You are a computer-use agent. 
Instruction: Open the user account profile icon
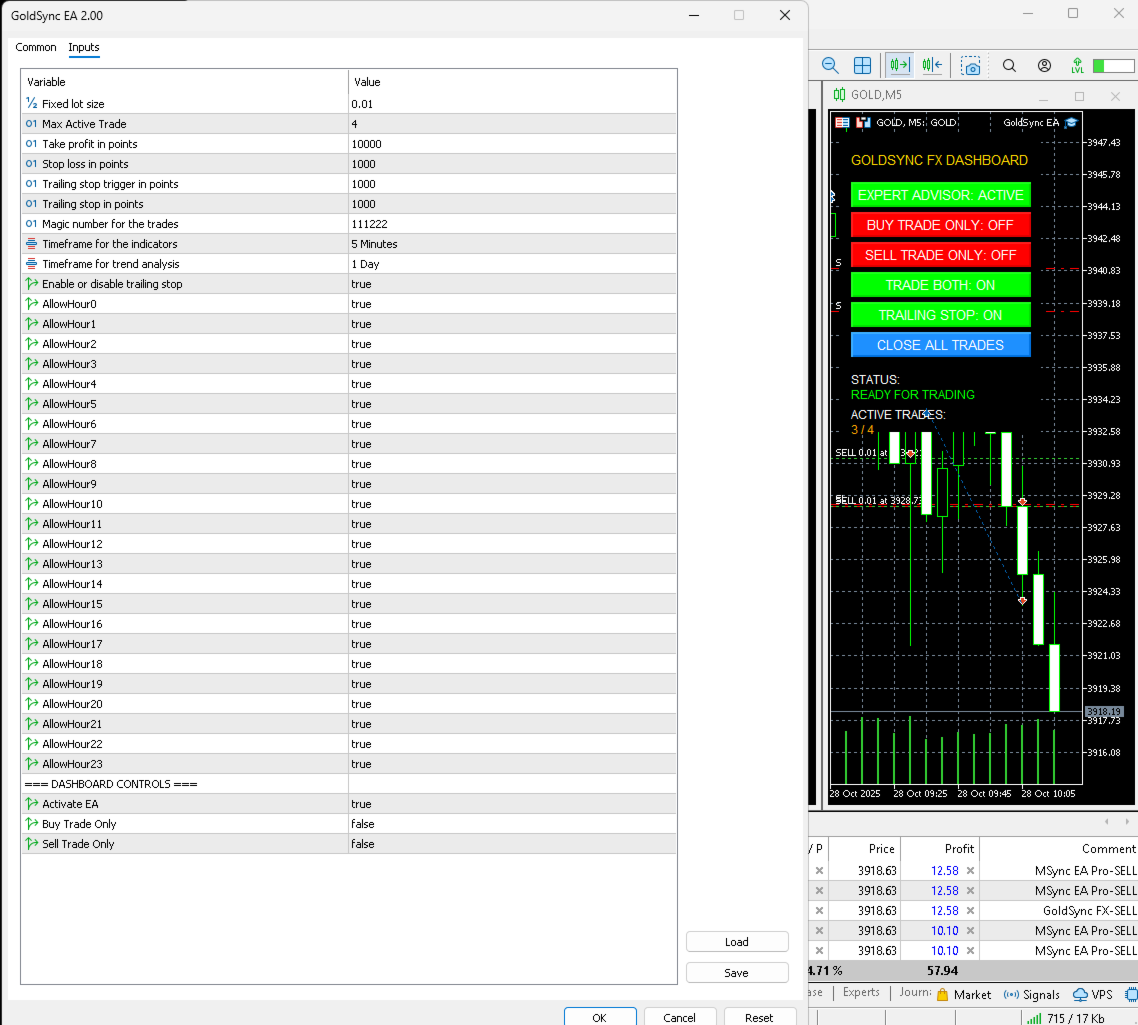click(1044, 66)
